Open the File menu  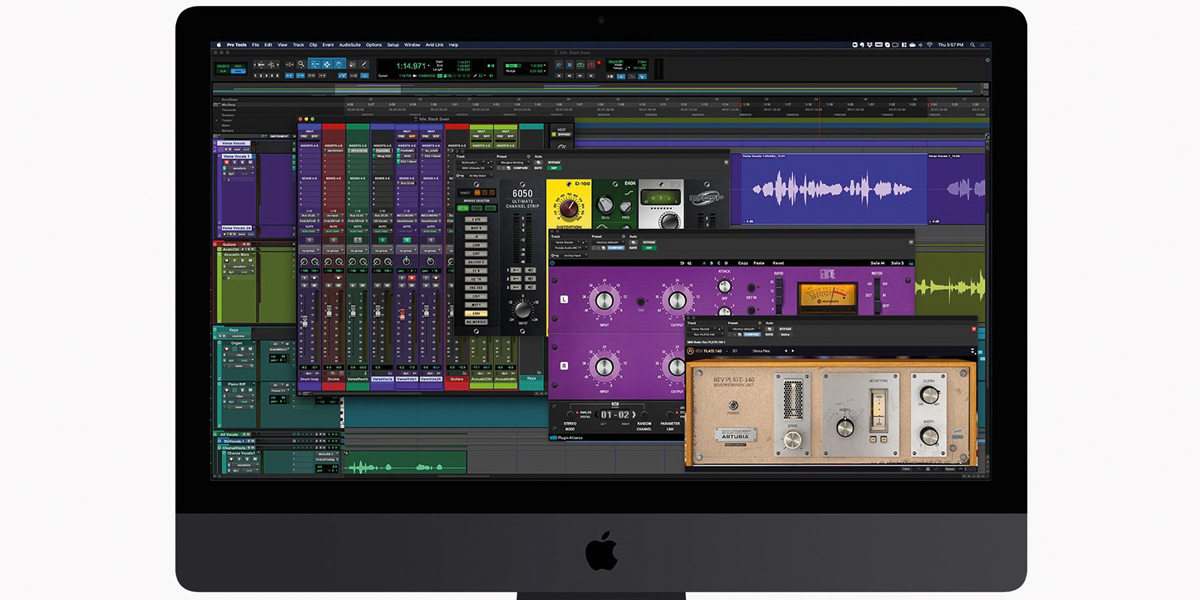(x=255, y=45)
